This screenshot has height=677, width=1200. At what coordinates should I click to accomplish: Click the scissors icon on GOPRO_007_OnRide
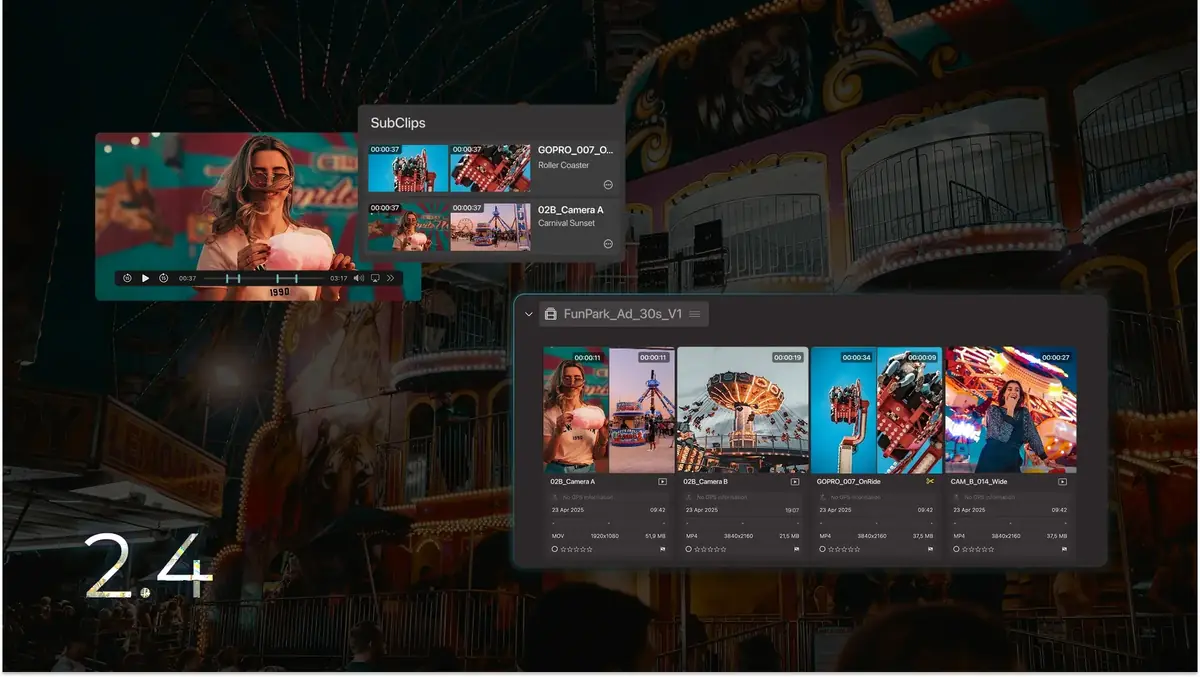929,482
